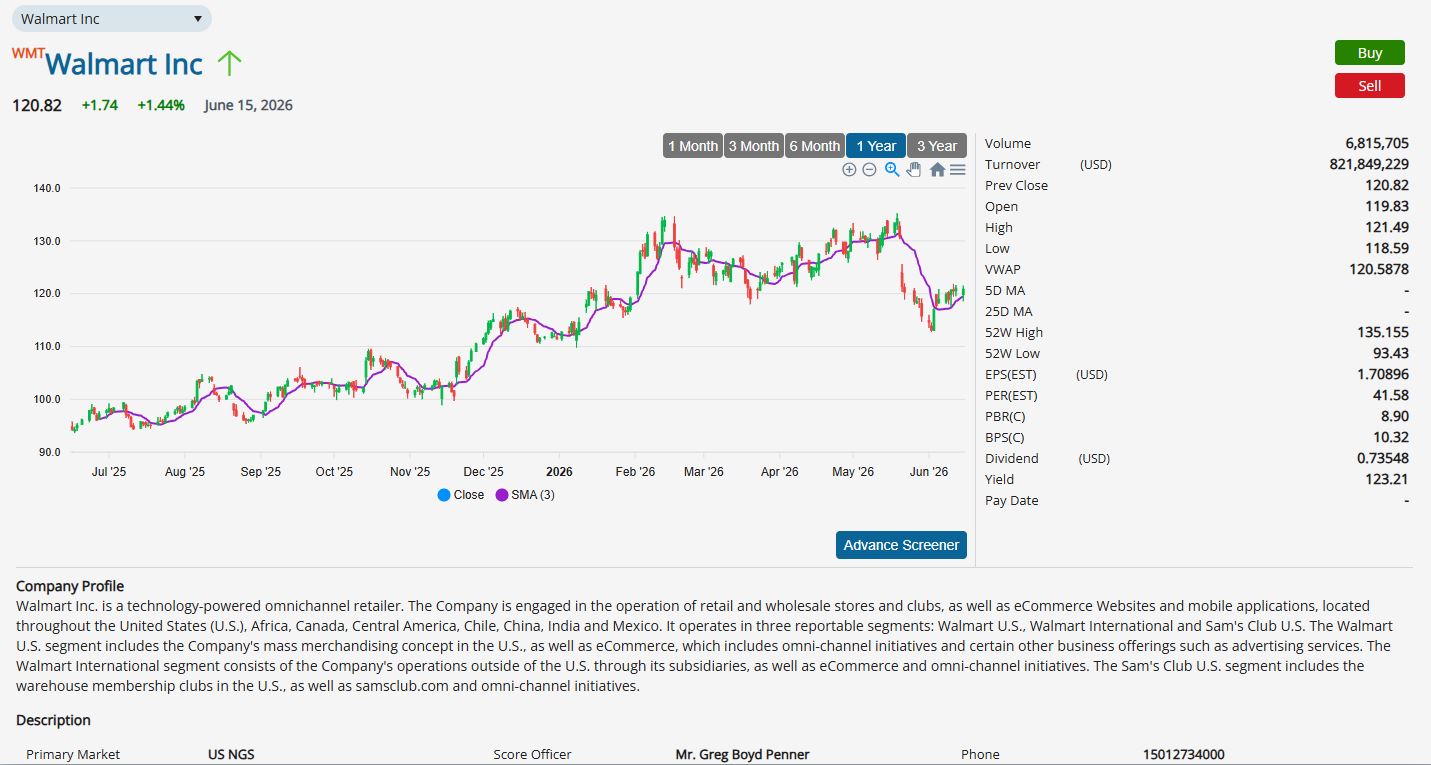Click the VWAP value 120.5878
This screenshot has height=765, width=1431.
pyautogui.click(x=1378, y=269)
